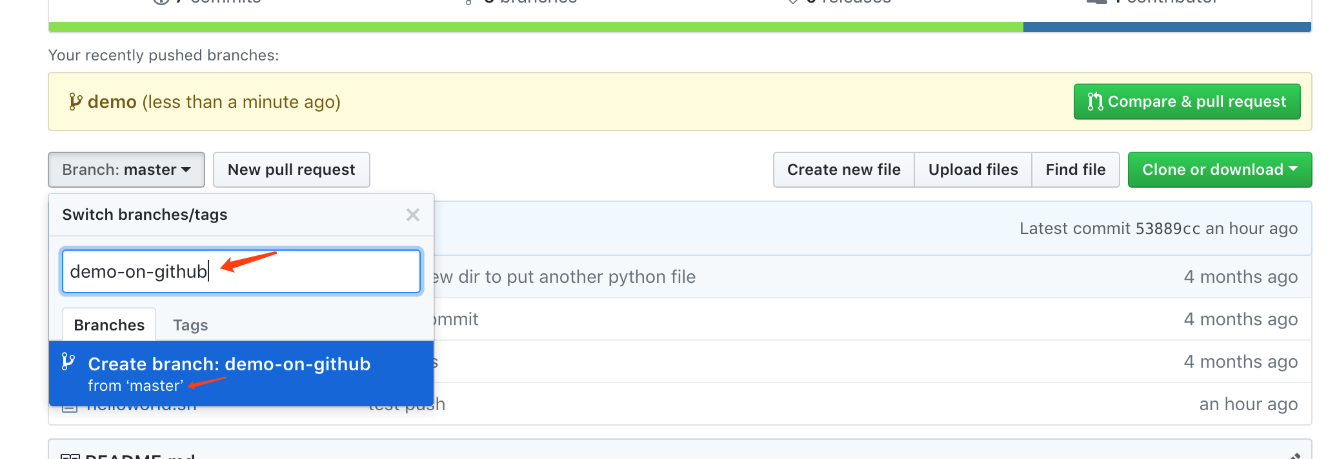Click the green segment of language bar

point(535,27)
